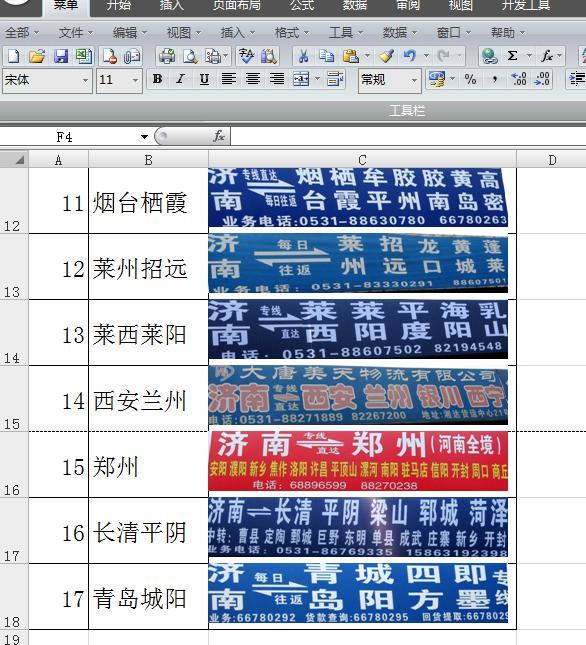Apply Percent Style format
Screen dimensions: 586x645
pos(470,79)
